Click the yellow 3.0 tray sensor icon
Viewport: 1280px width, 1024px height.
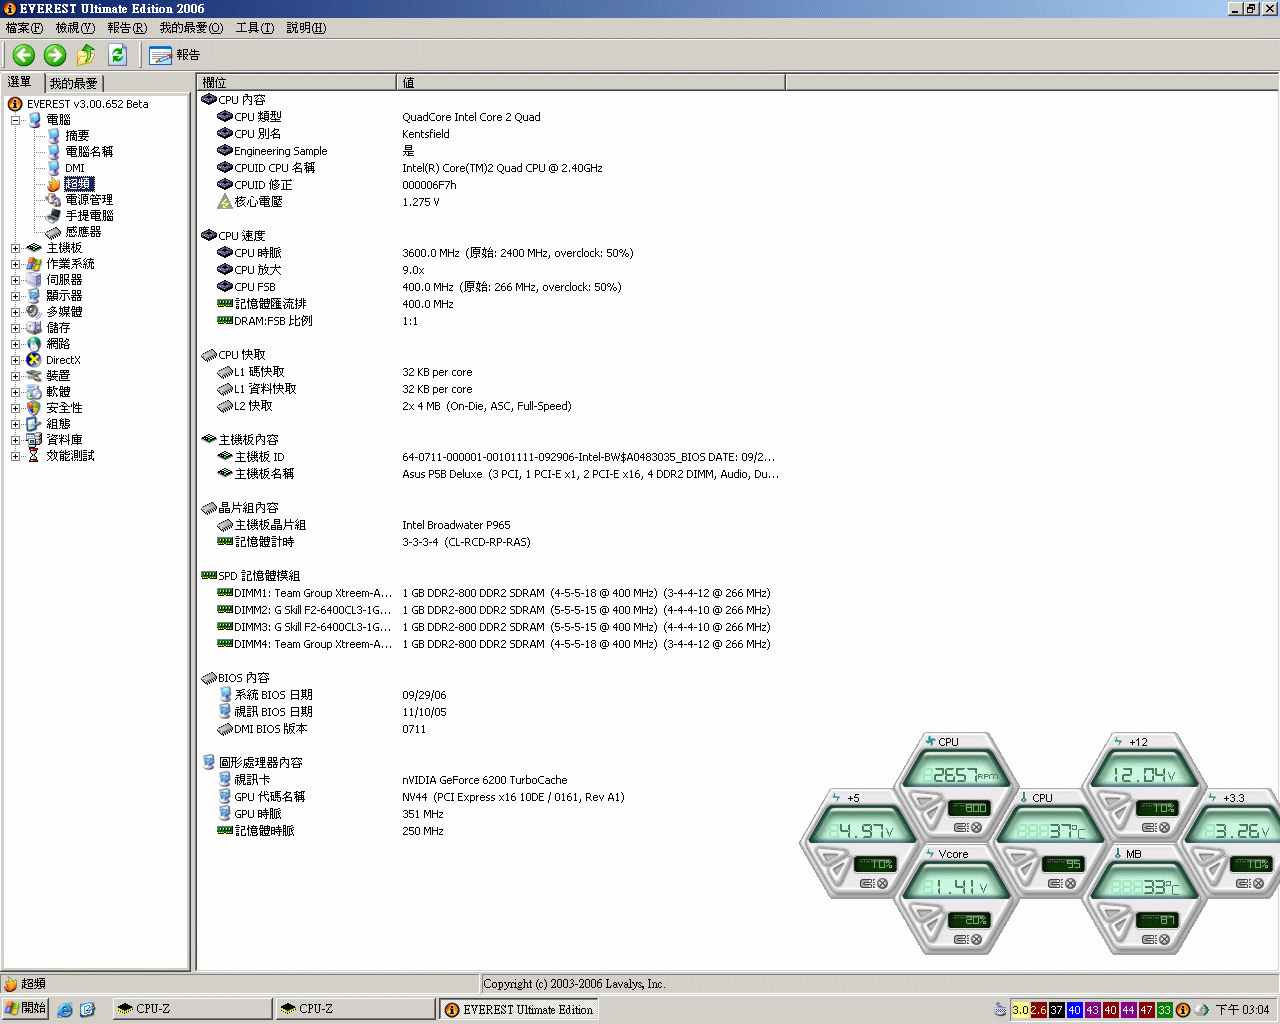click(x=1020, y=1010)
